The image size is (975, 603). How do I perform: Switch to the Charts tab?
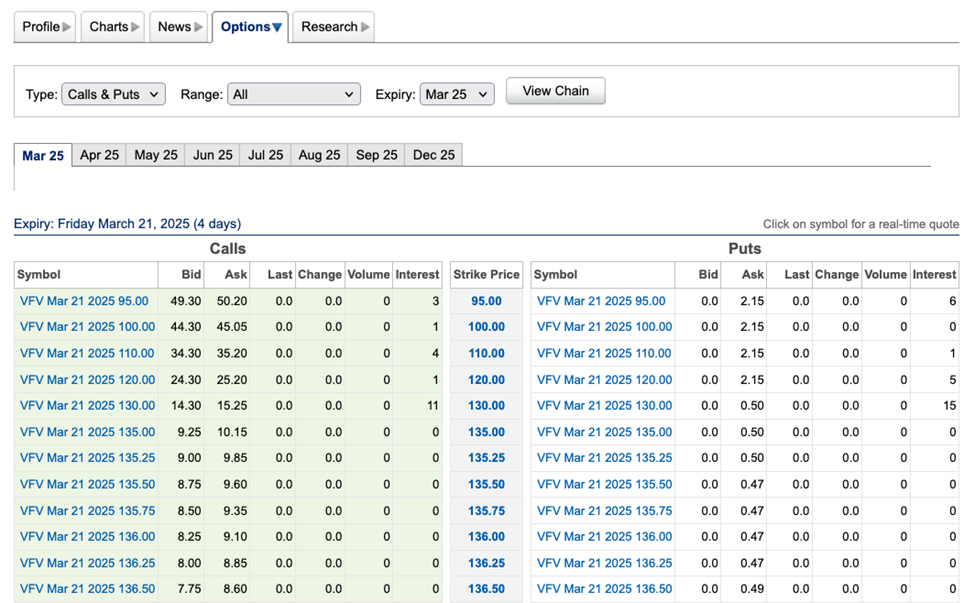(x=113, y=27)
